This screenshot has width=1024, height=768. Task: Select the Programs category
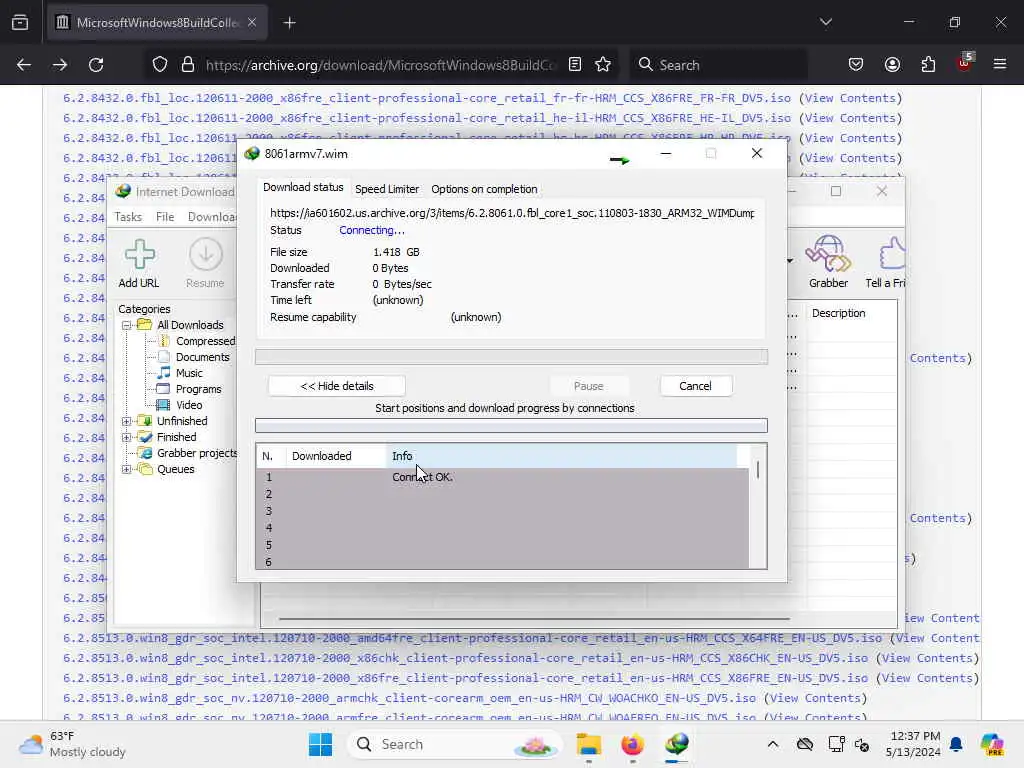(x=199, y=389)
